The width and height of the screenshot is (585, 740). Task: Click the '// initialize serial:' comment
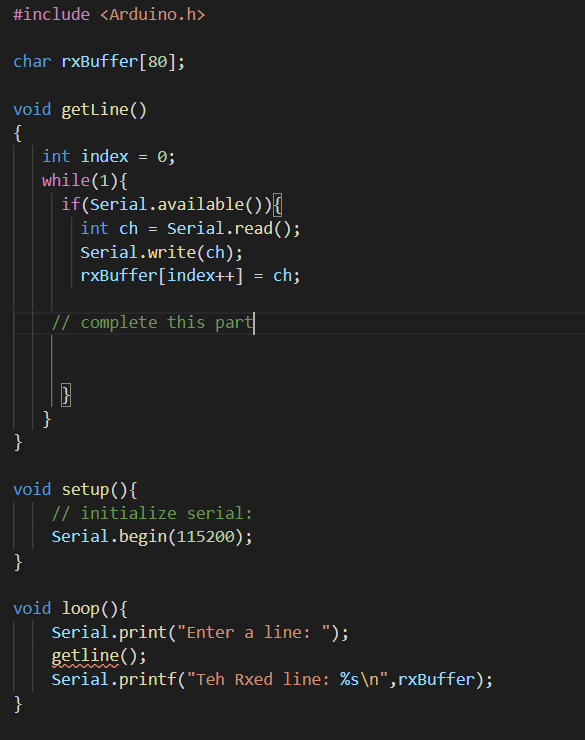point(152,513)
